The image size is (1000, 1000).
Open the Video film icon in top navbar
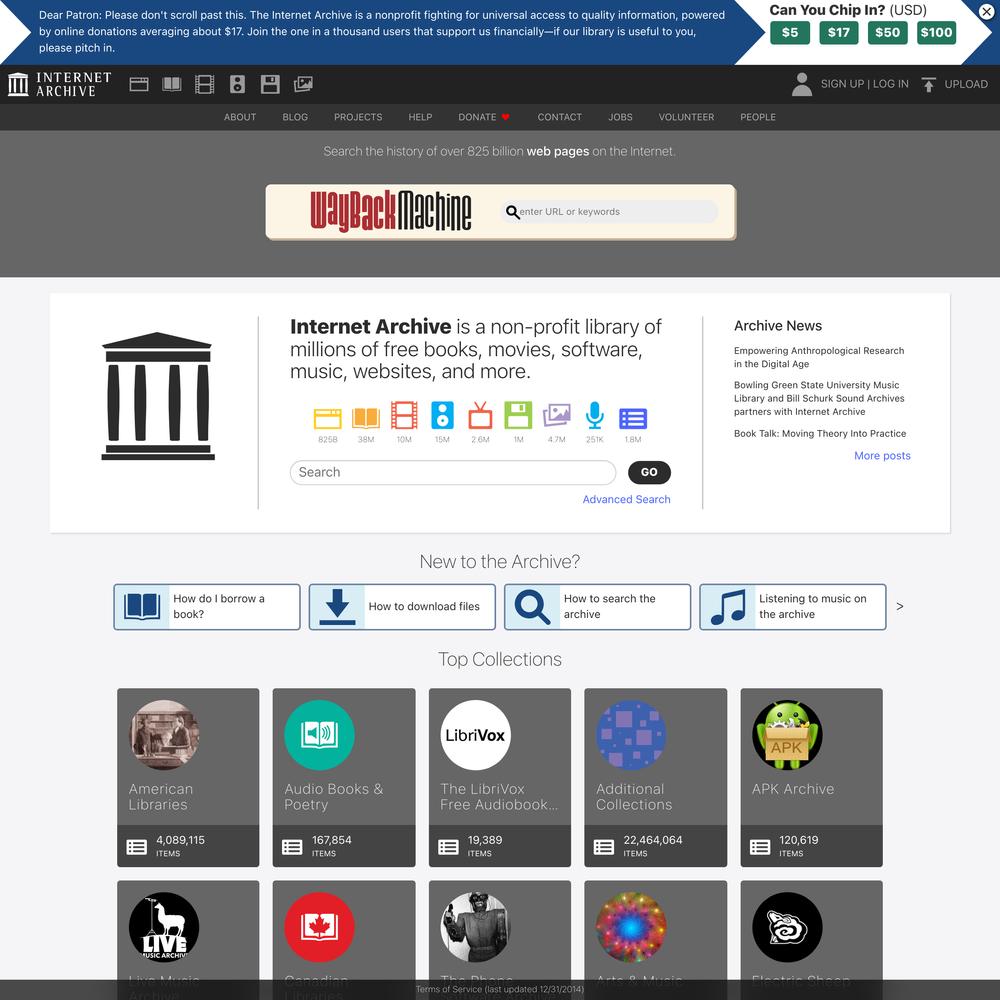pyautogui.click(x=205, y=84)
